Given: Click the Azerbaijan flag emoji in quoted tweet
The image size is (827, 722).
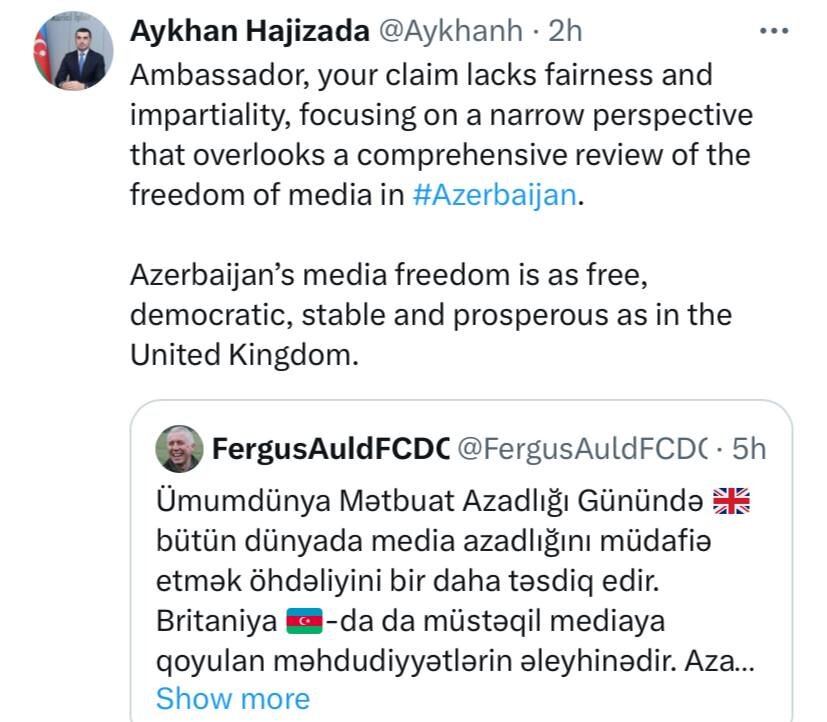Looking at the screenshot, I should pyautogui.click(x=304, y=621).
